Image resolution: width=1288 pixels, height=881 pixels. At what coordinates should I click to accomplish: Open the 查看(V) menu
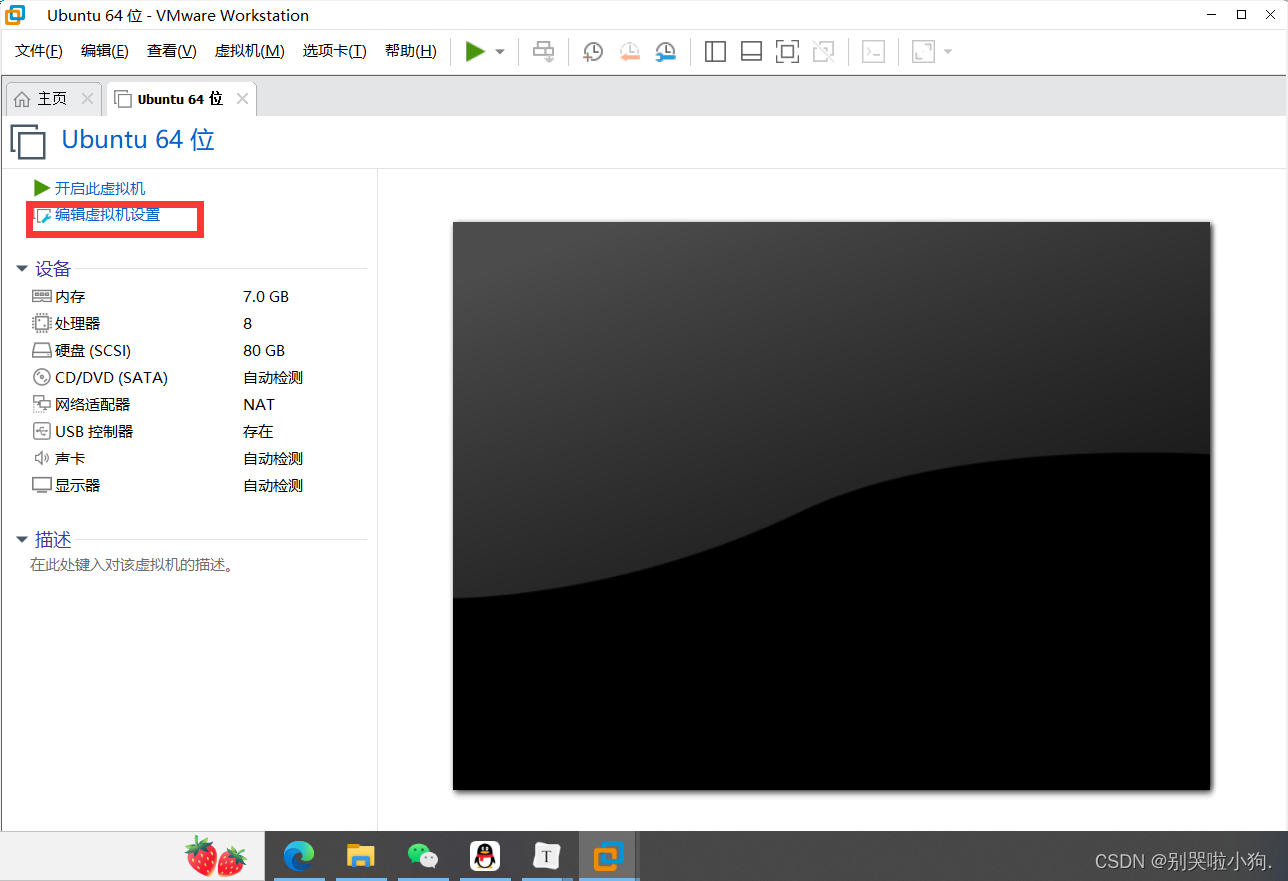tap(172, 51)
